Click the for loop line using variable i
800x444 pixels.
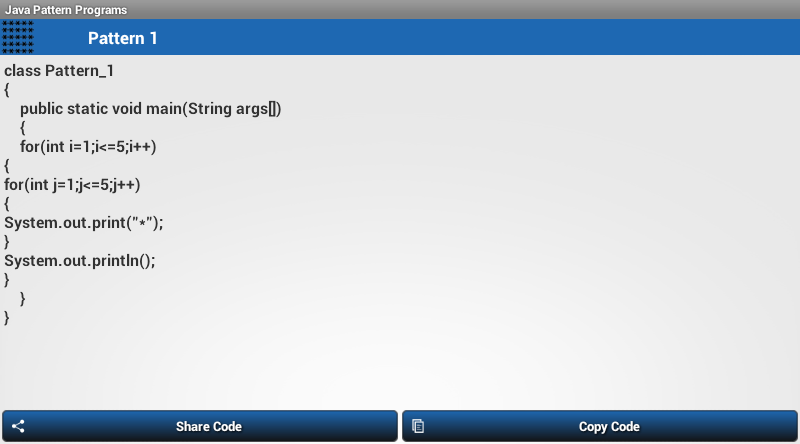pyautogui.click(x=88, y=147)
